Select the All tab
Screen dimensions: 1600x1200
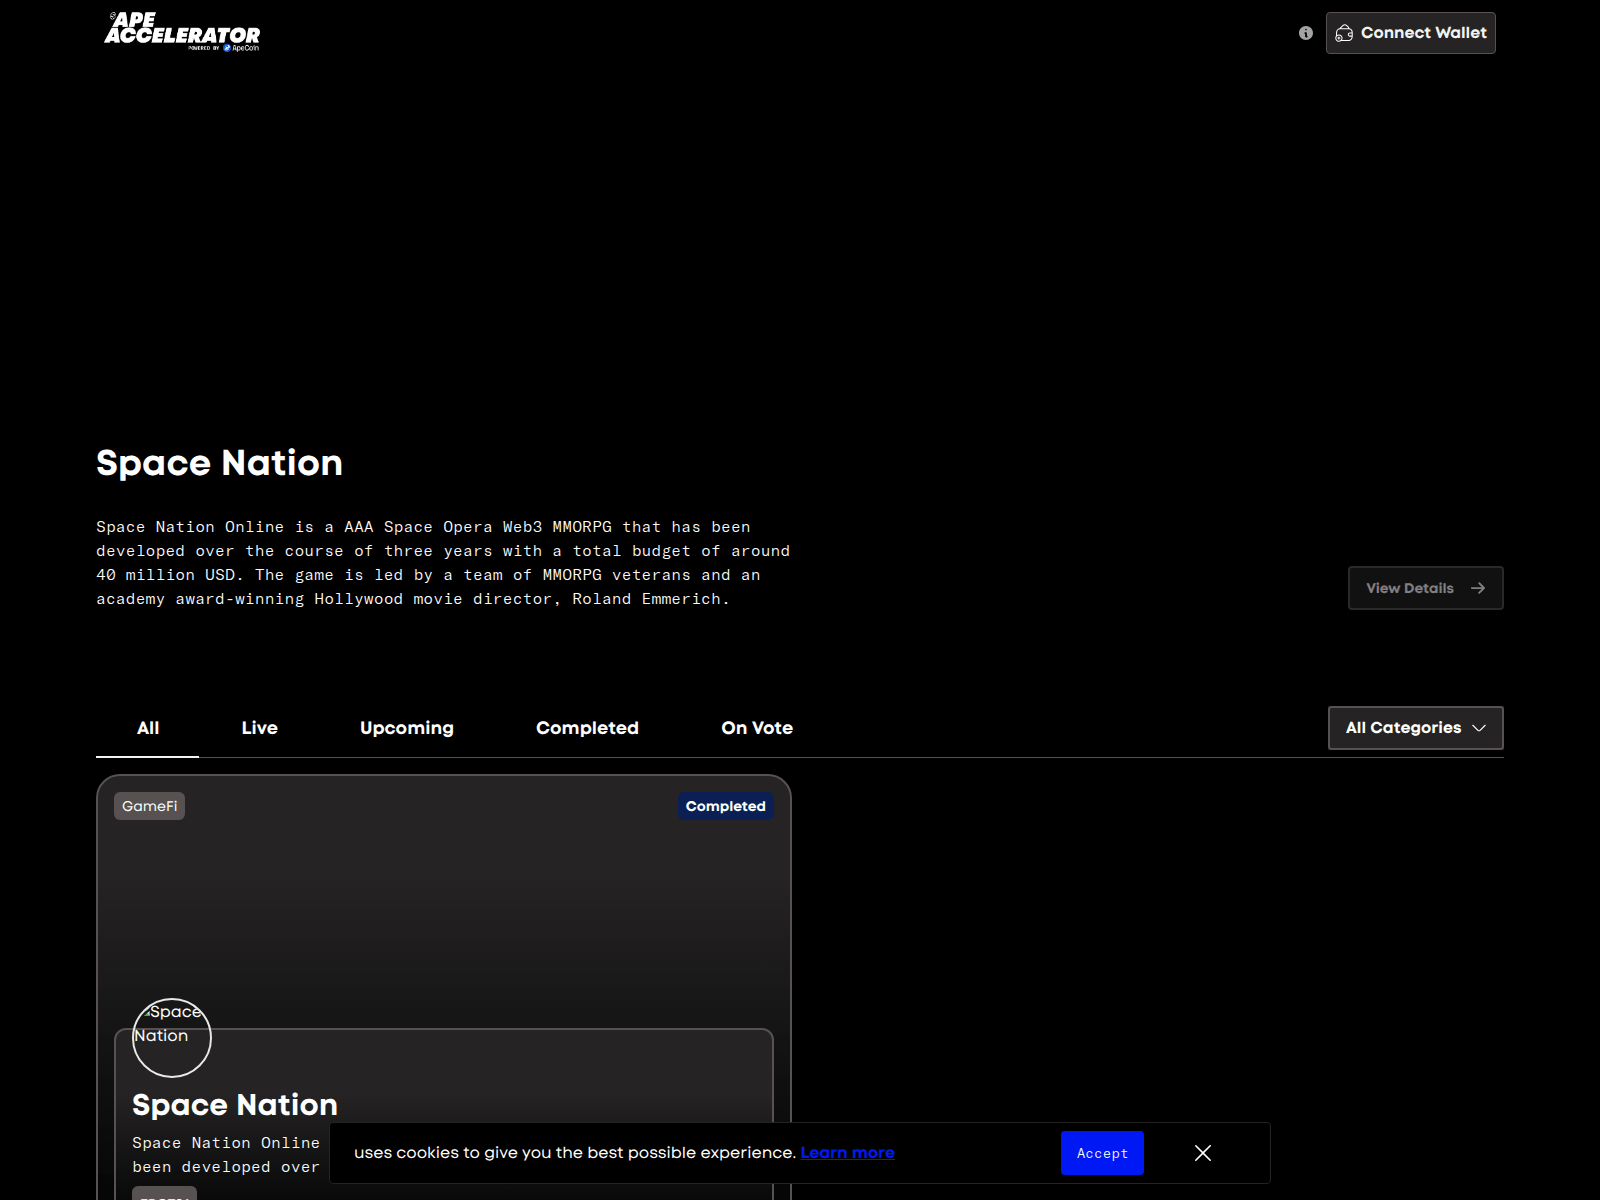(x=148, y=728)
